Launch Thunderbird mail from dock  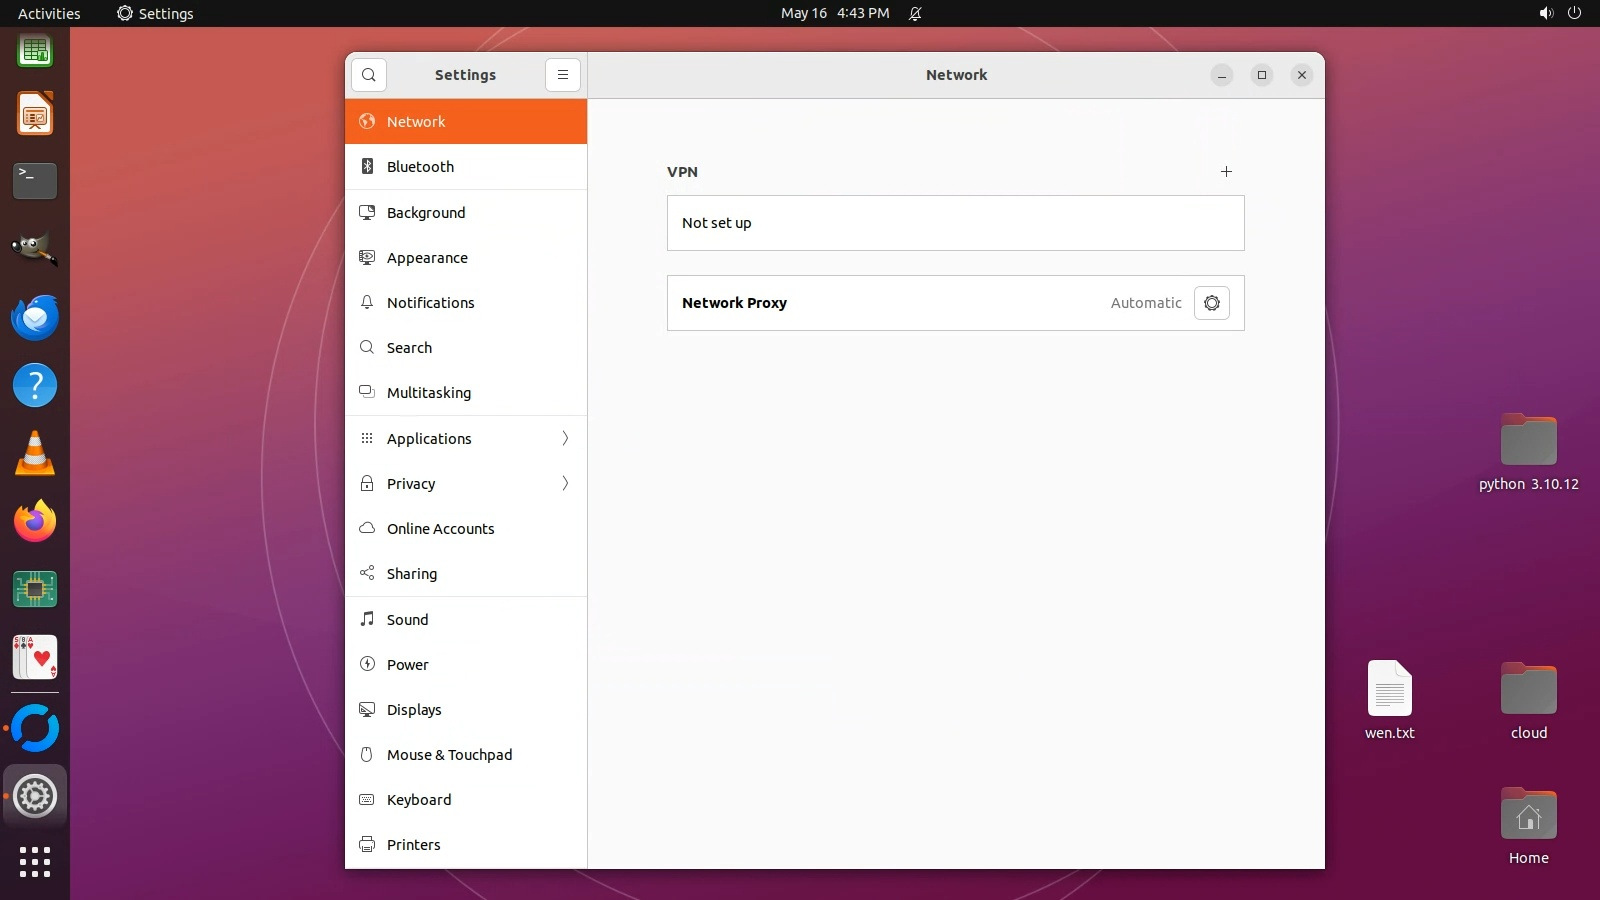[x=35, y=317]
